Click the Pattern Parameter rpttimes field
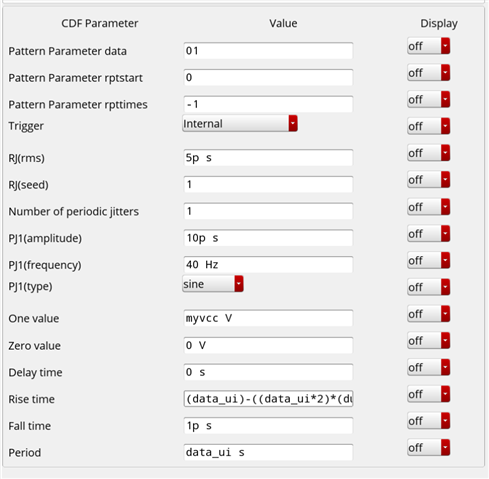The height and width of the screenshot is (479, 489). click(x=268, y=104)
